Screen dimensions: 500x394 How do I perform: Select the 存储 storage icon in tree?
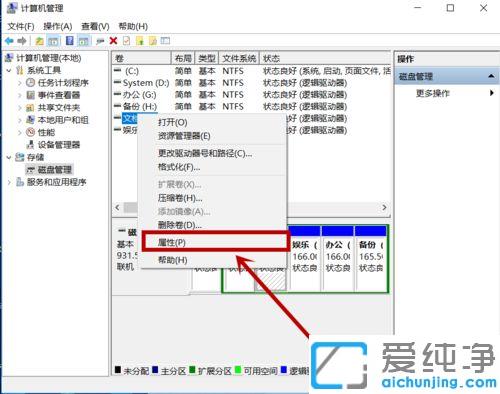(20, 157)
